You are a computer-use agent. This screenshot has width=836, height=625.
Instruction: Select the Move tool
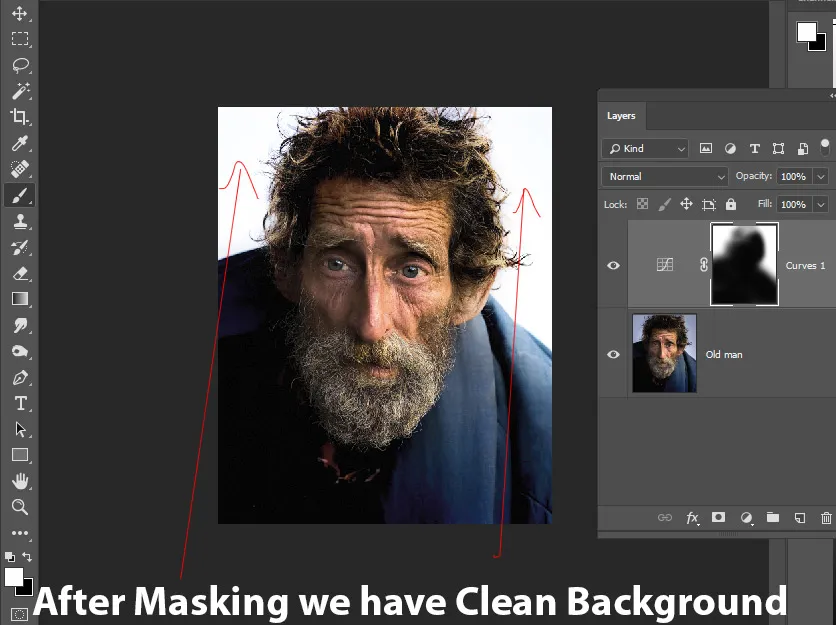coord(20,13)
